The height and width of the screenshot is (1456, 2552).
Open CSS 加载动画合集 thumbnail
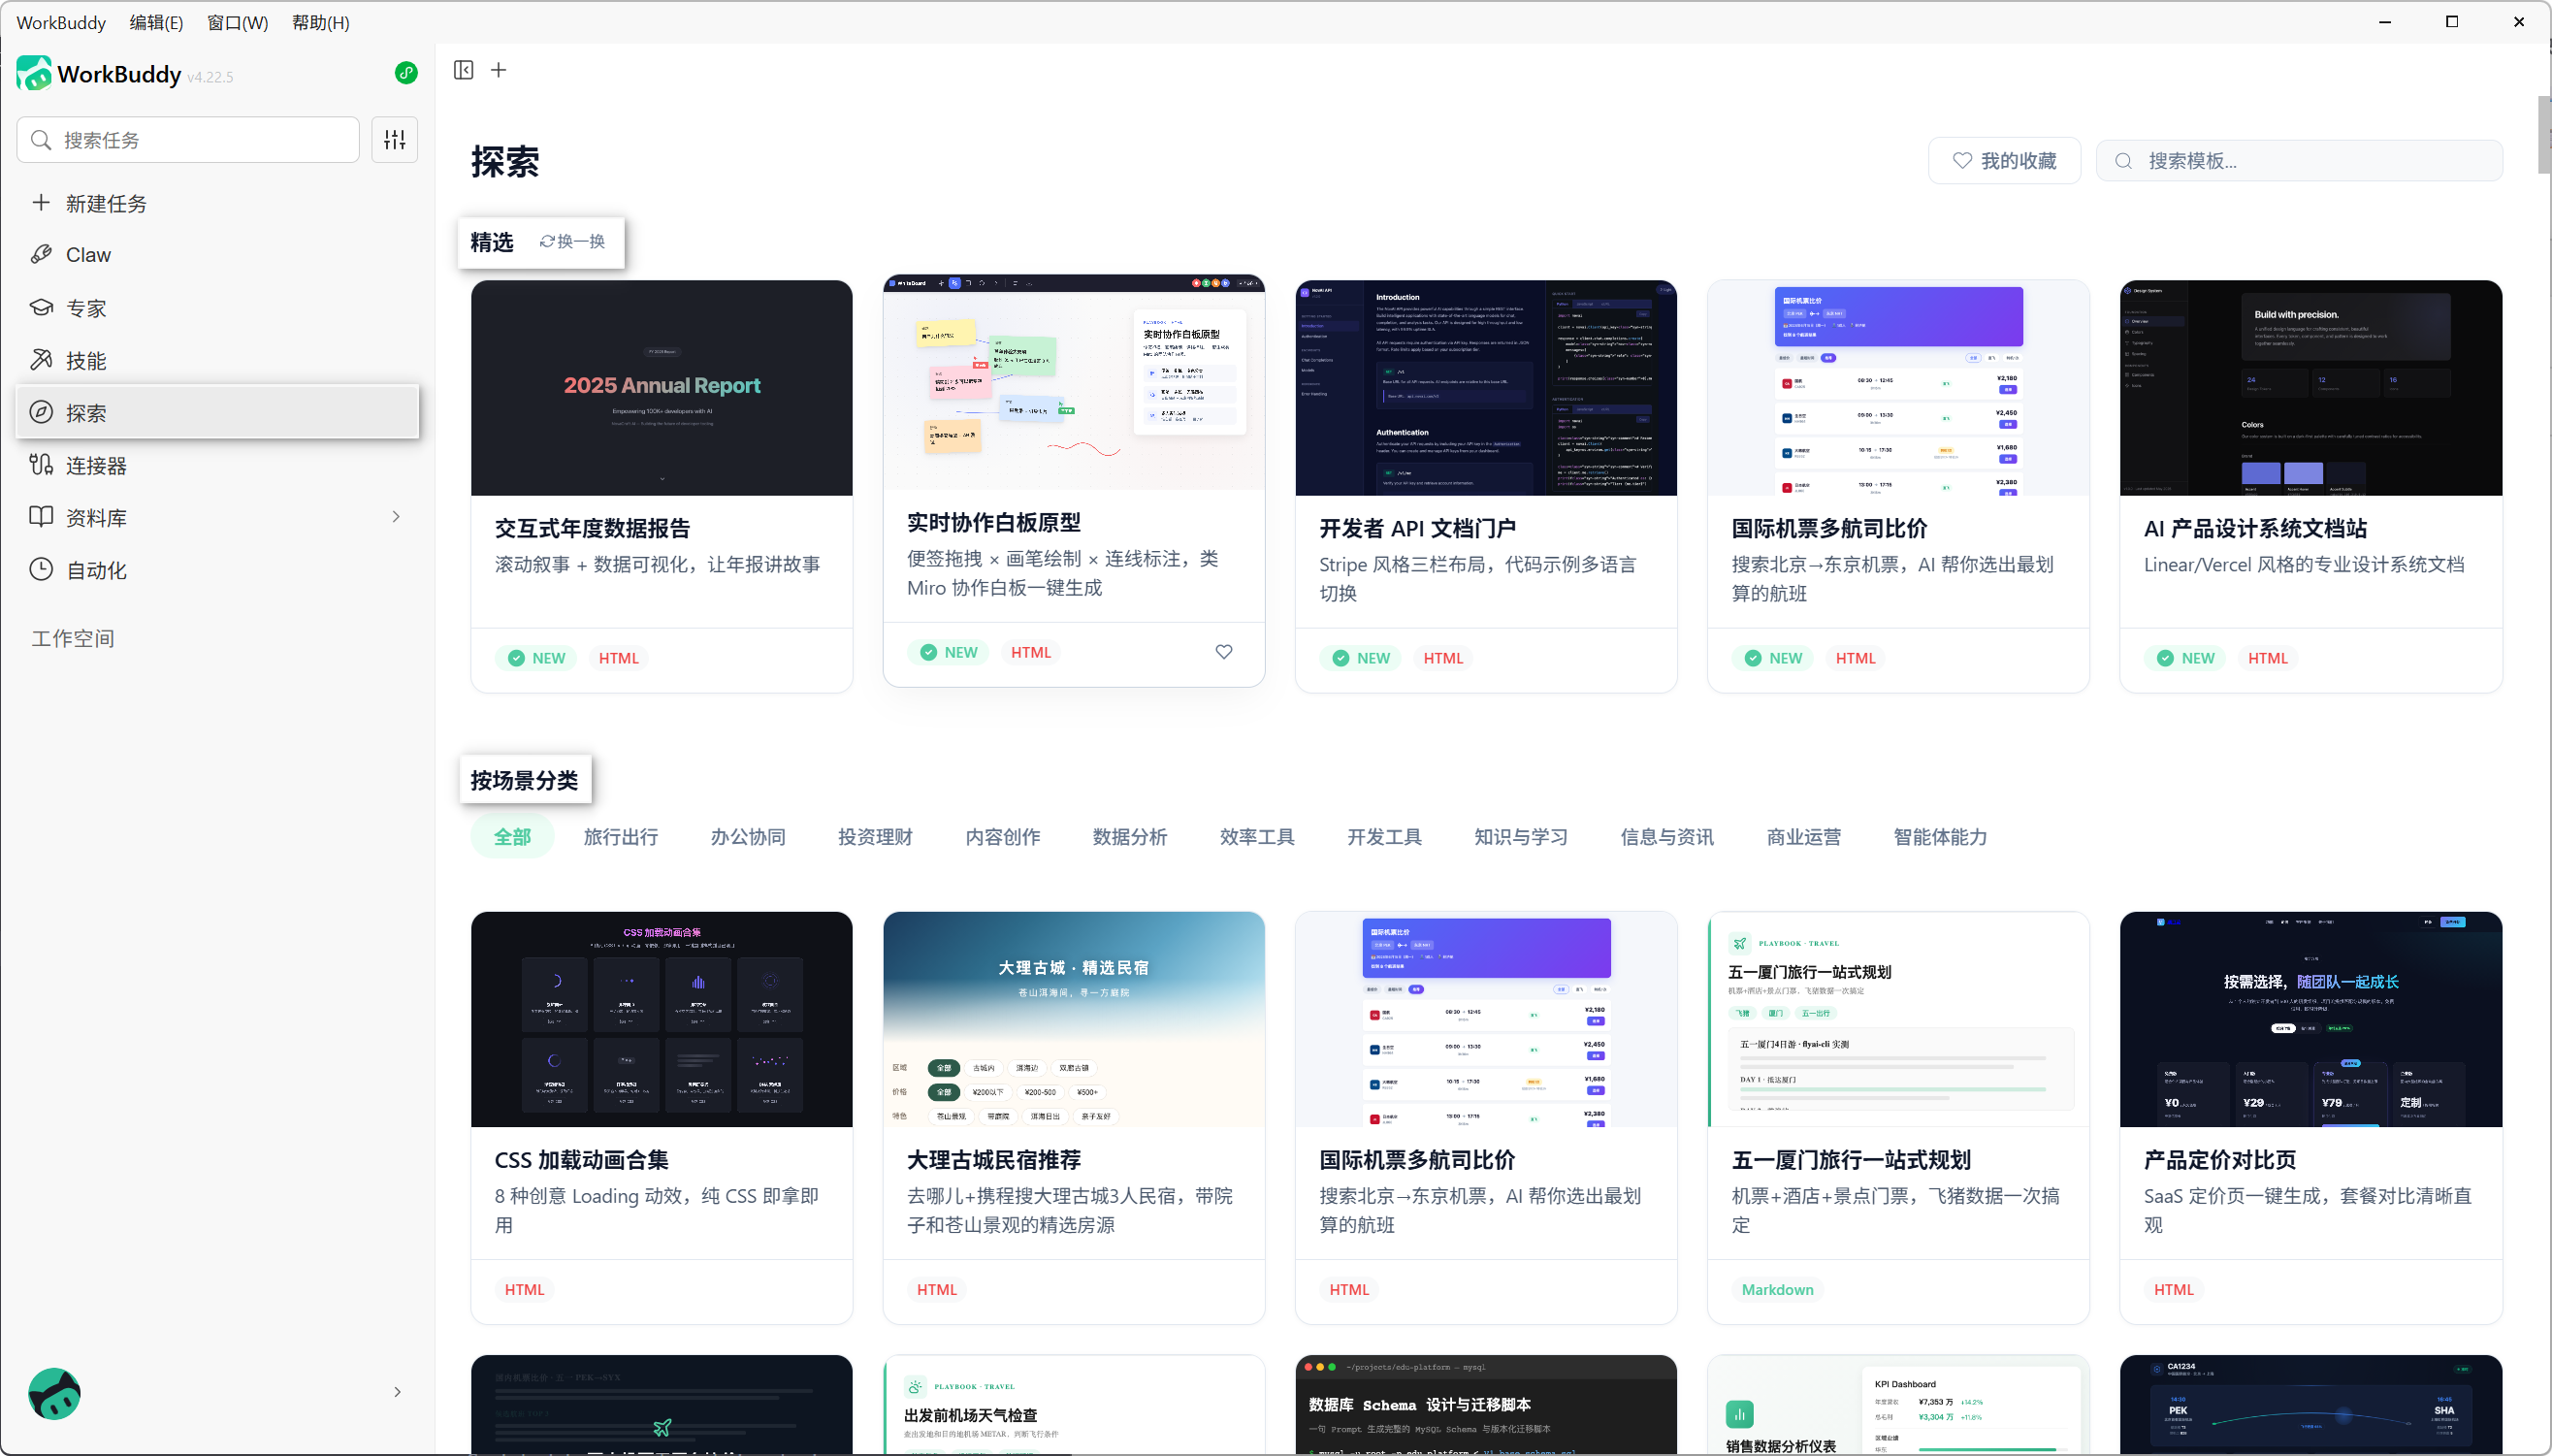click(x=662, y=1019)
